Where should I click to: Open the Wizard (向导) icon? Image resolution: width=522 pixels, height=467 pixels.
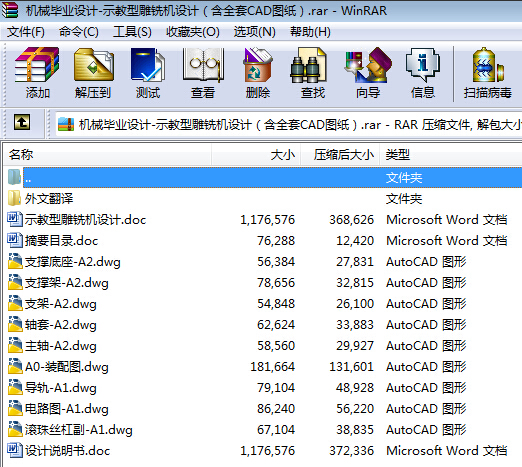coord(368,65)
